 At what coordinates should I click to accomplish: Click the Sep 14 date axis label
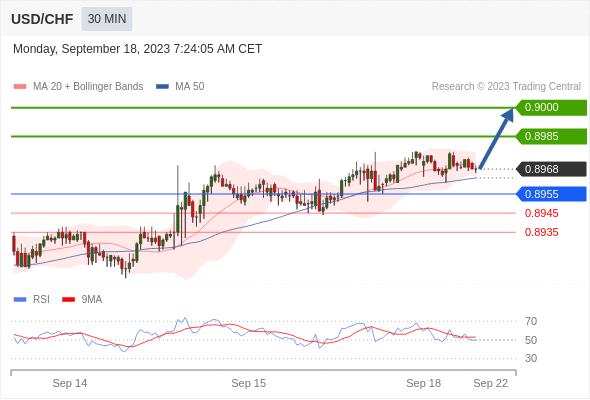pyautogui.click(x=70, y=383)
